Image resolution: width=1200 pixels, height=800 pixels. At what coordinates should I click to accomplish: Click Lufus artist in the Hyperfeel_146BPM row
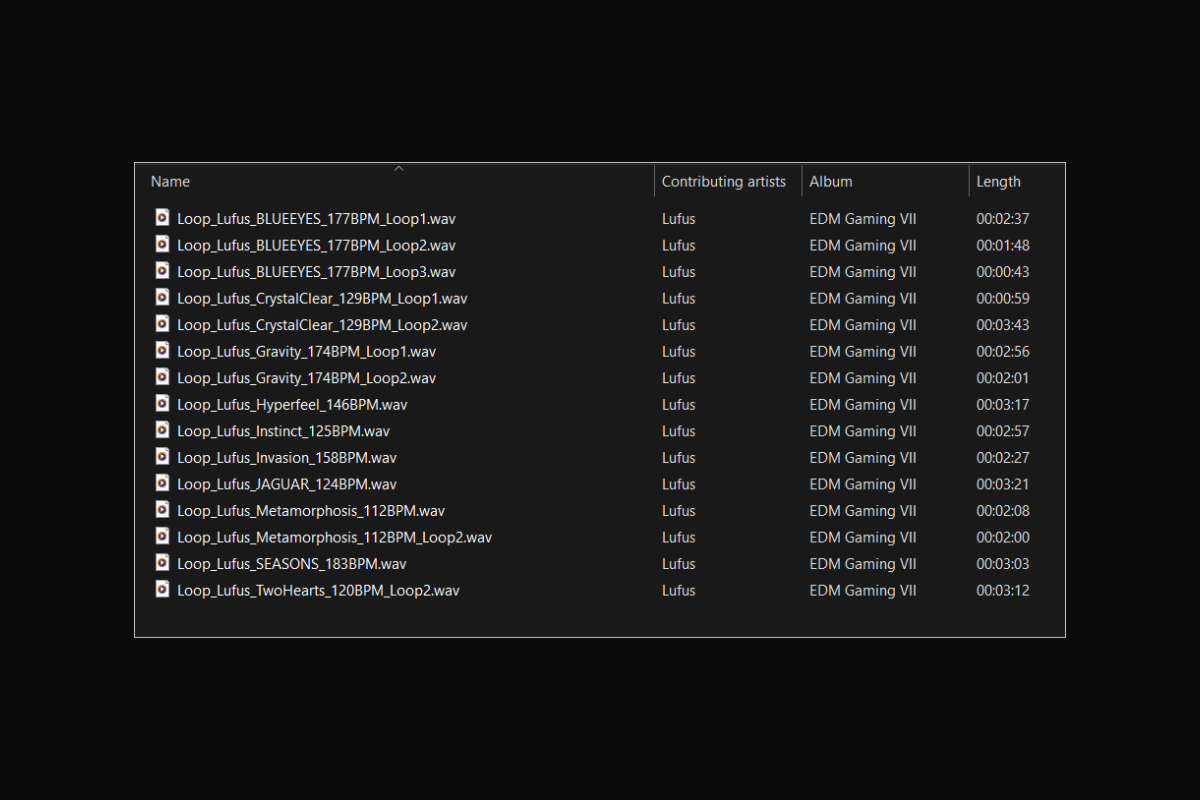(x=678, y=405)
